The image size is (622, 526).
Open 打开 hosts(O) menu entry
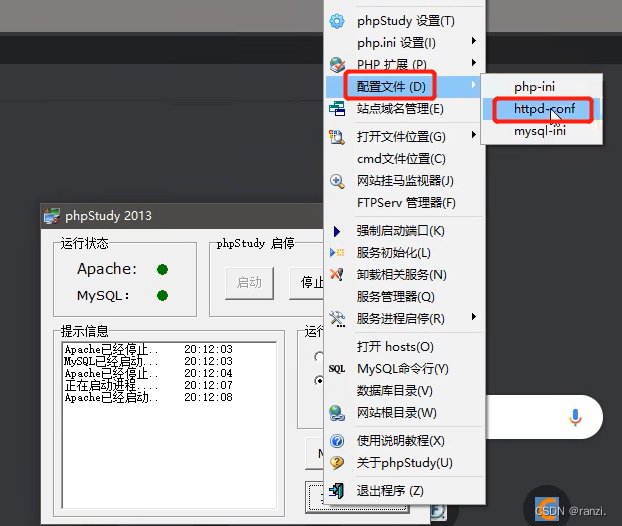pyautogui.click(x=405, y=347)
